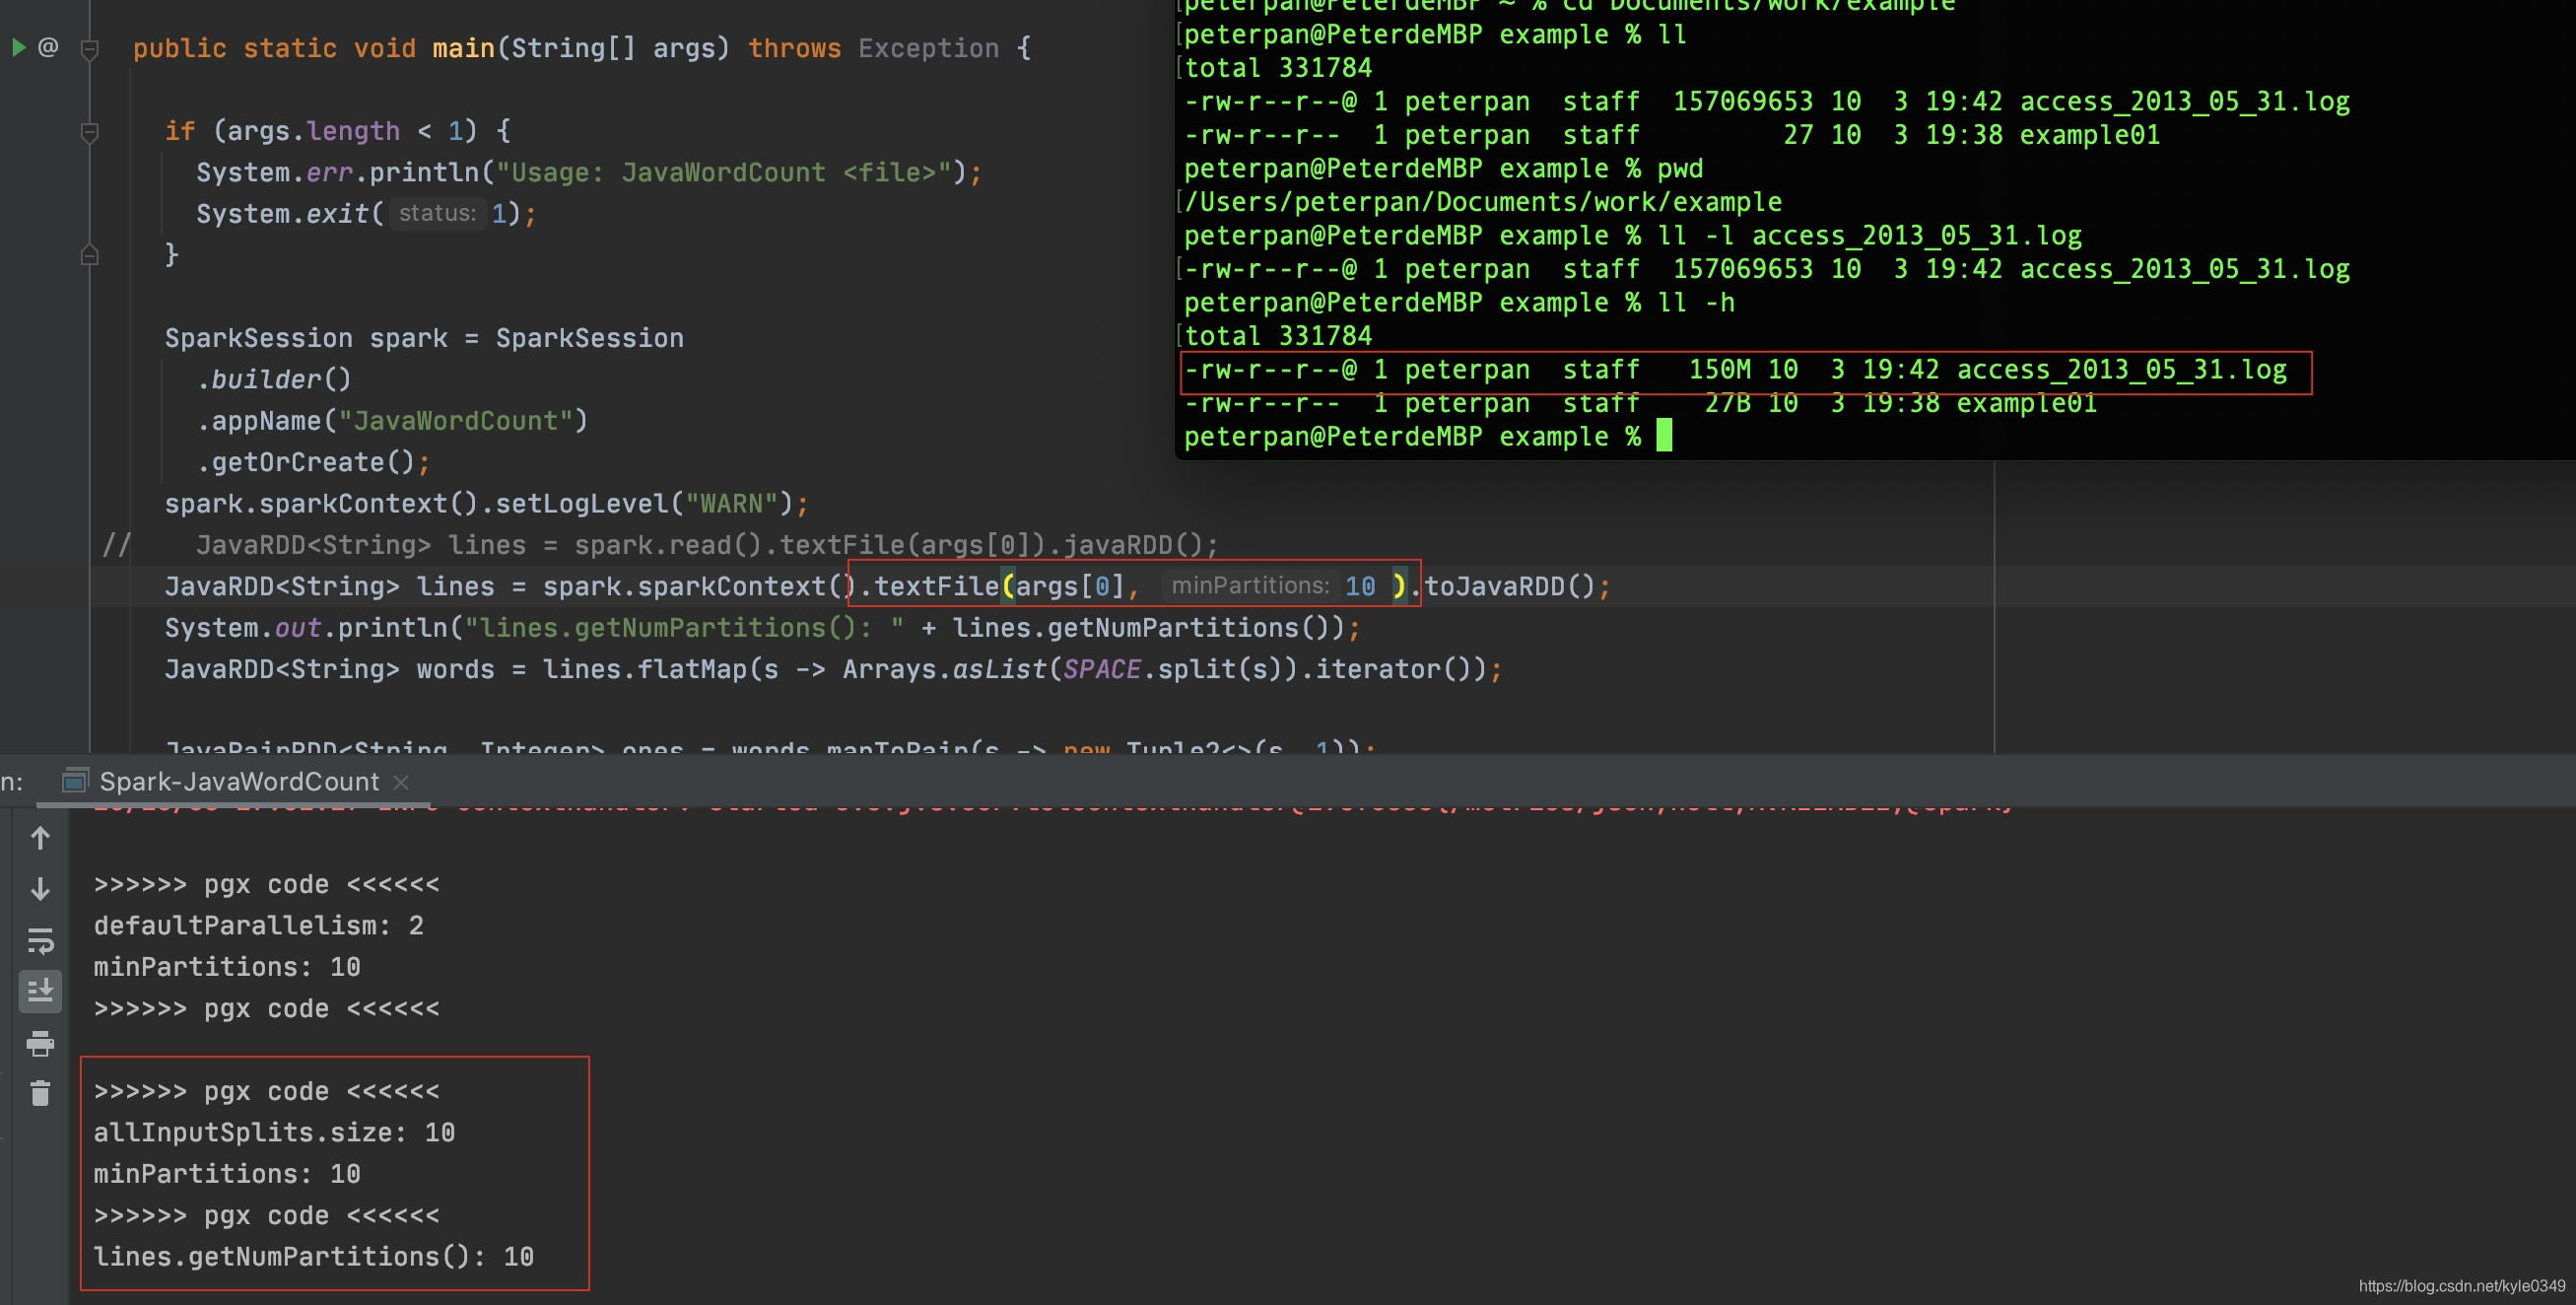Click the 'Usage: JavaWordCount <file>' string
Image resolution: width=2576 pixels, height=1305 pixels.
tap(724, 172)
